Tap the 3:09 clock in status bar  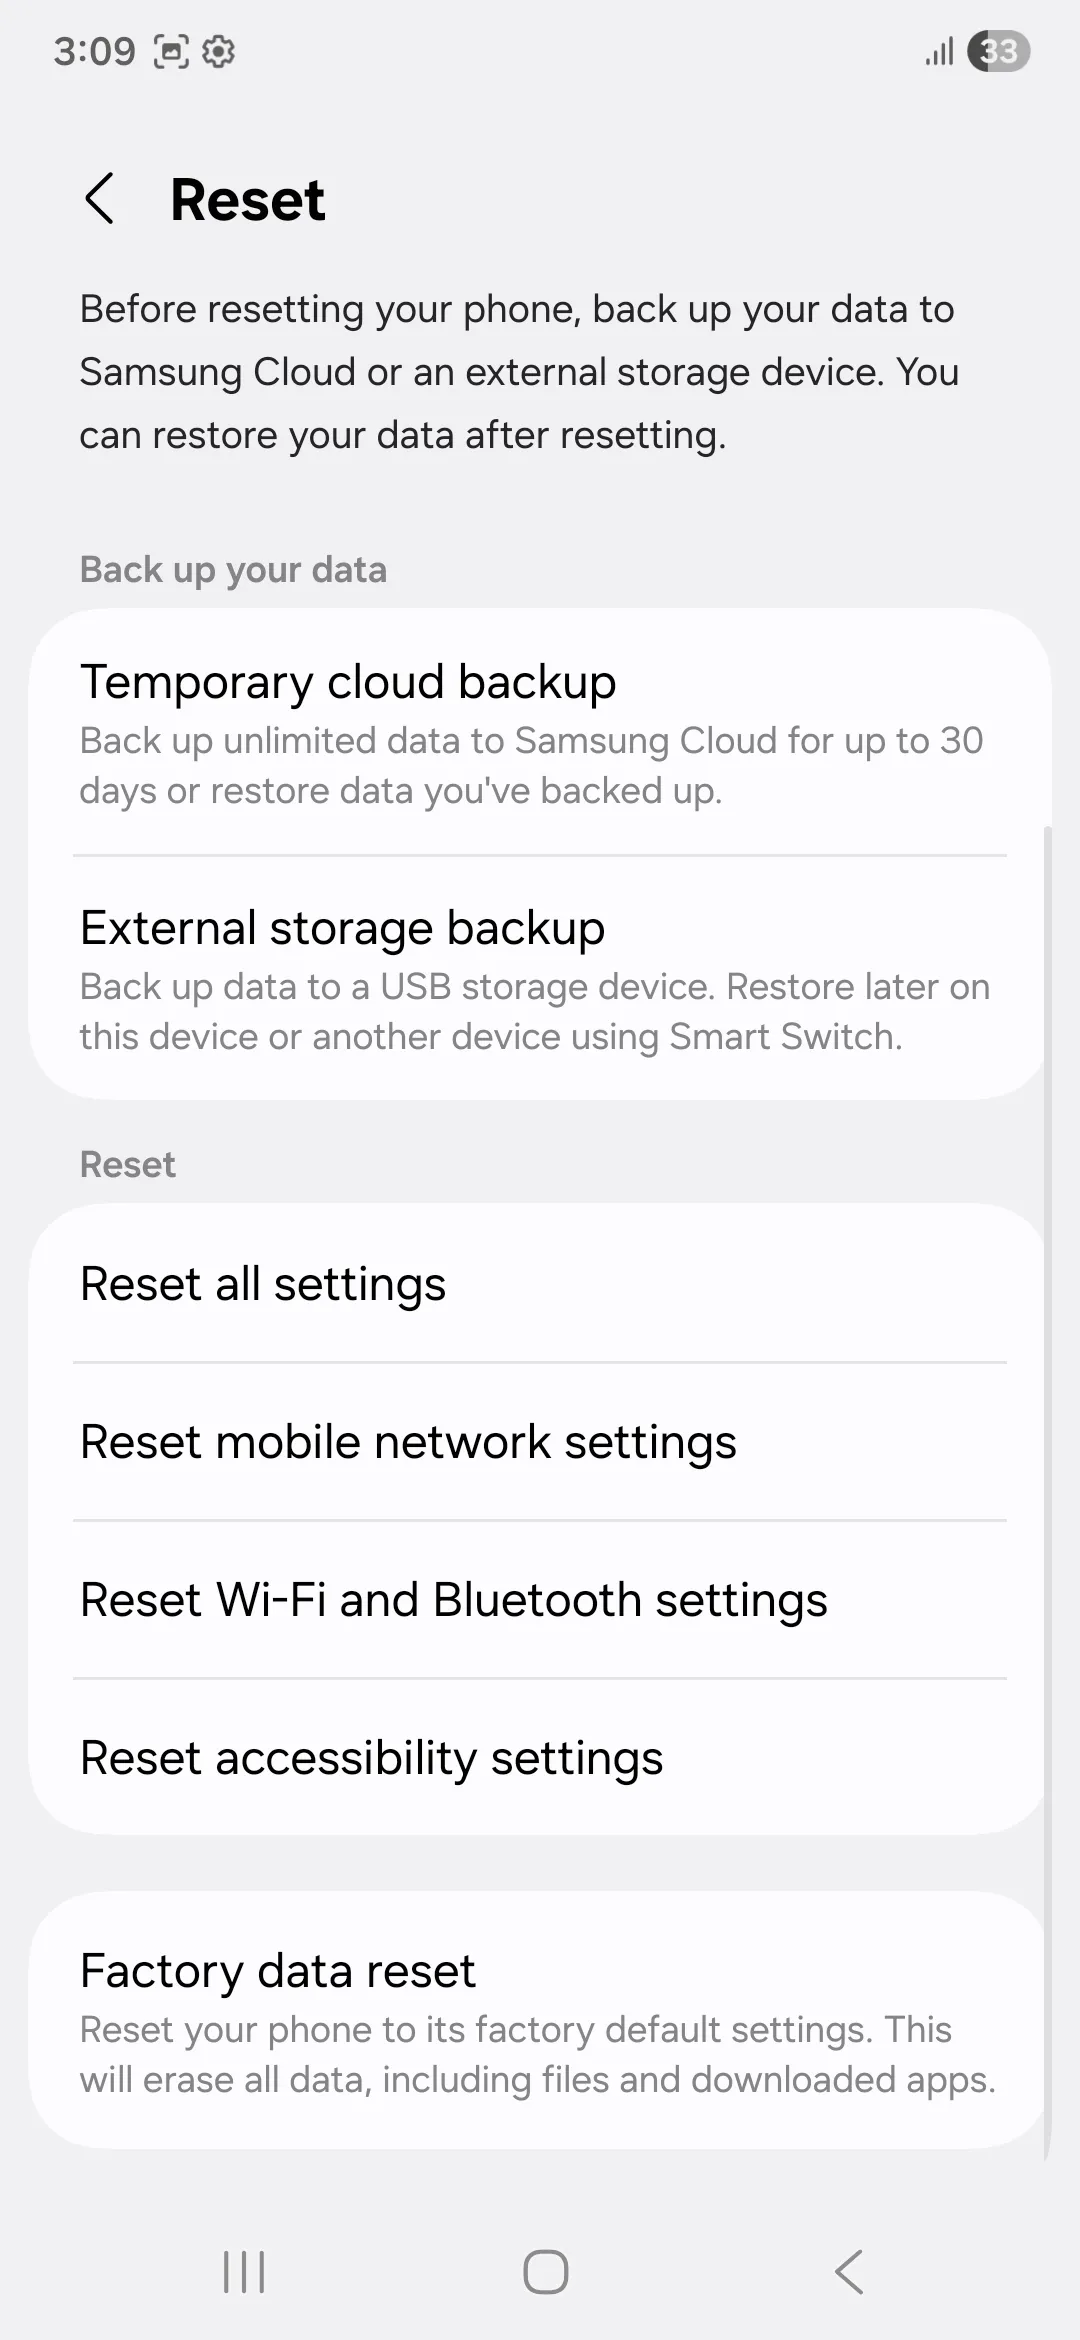tap(94, 51)
